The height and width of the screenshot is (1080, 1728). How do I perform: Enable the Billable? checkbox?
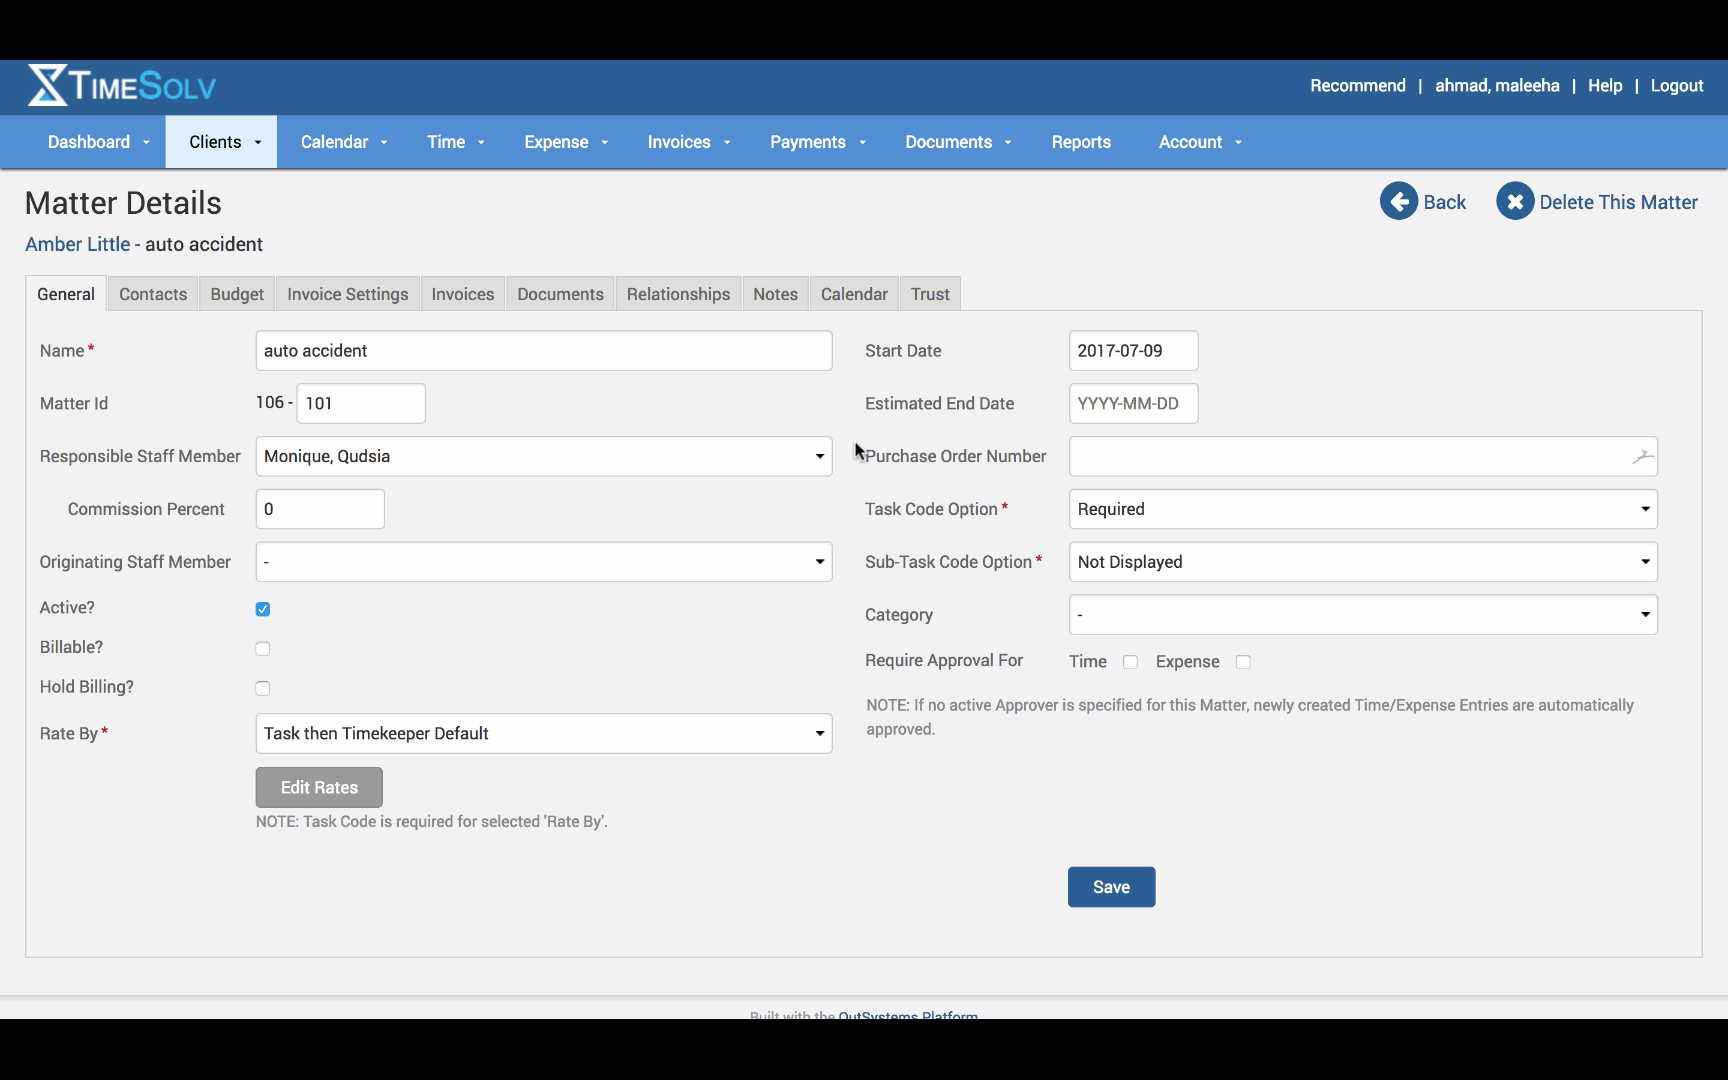(263, 649)
